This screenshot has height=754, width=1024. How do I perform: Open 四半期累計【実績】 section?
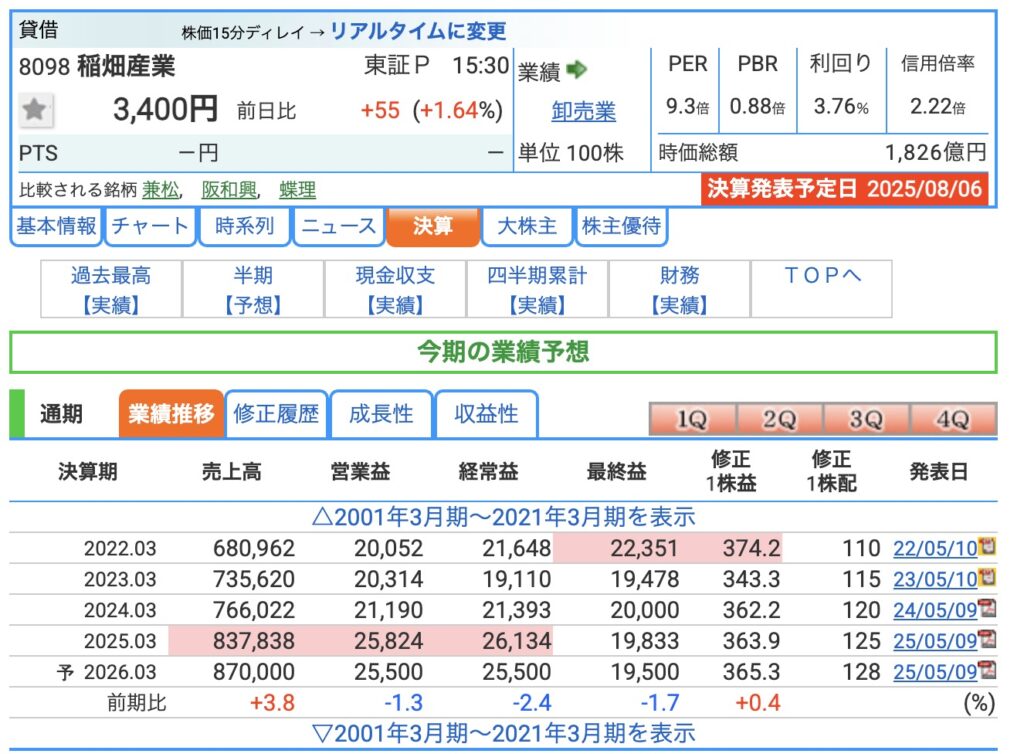[537, 289]
